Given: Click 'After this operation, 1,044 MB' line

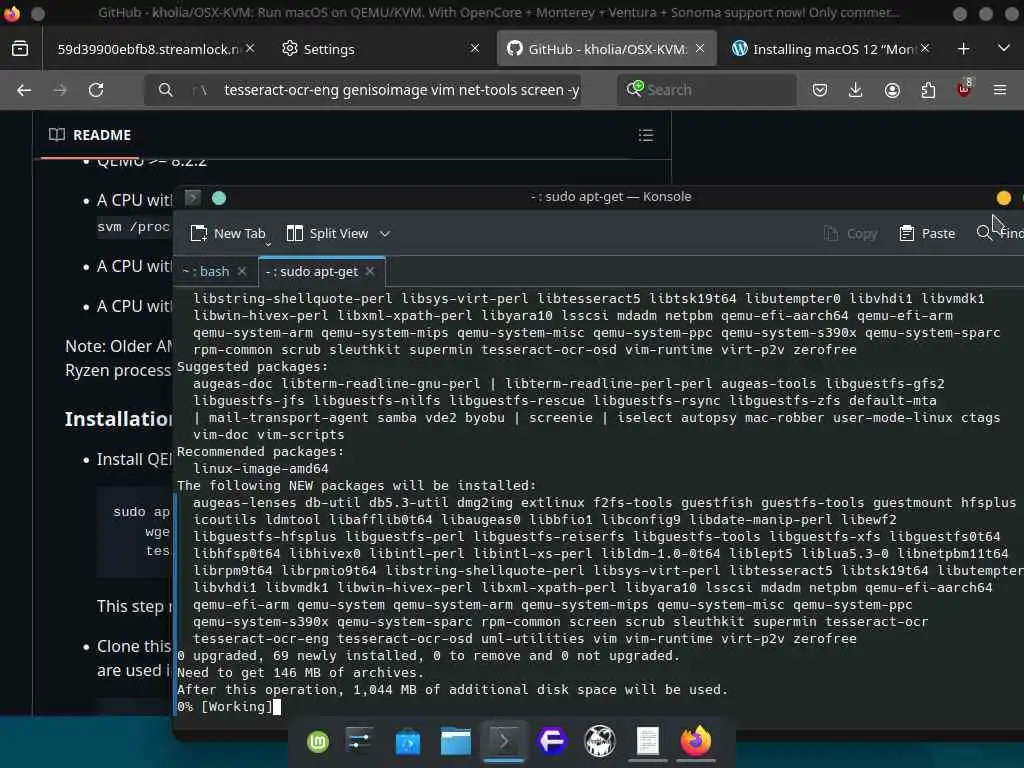Looking at the screenshot, I should [x=452, y=690].
